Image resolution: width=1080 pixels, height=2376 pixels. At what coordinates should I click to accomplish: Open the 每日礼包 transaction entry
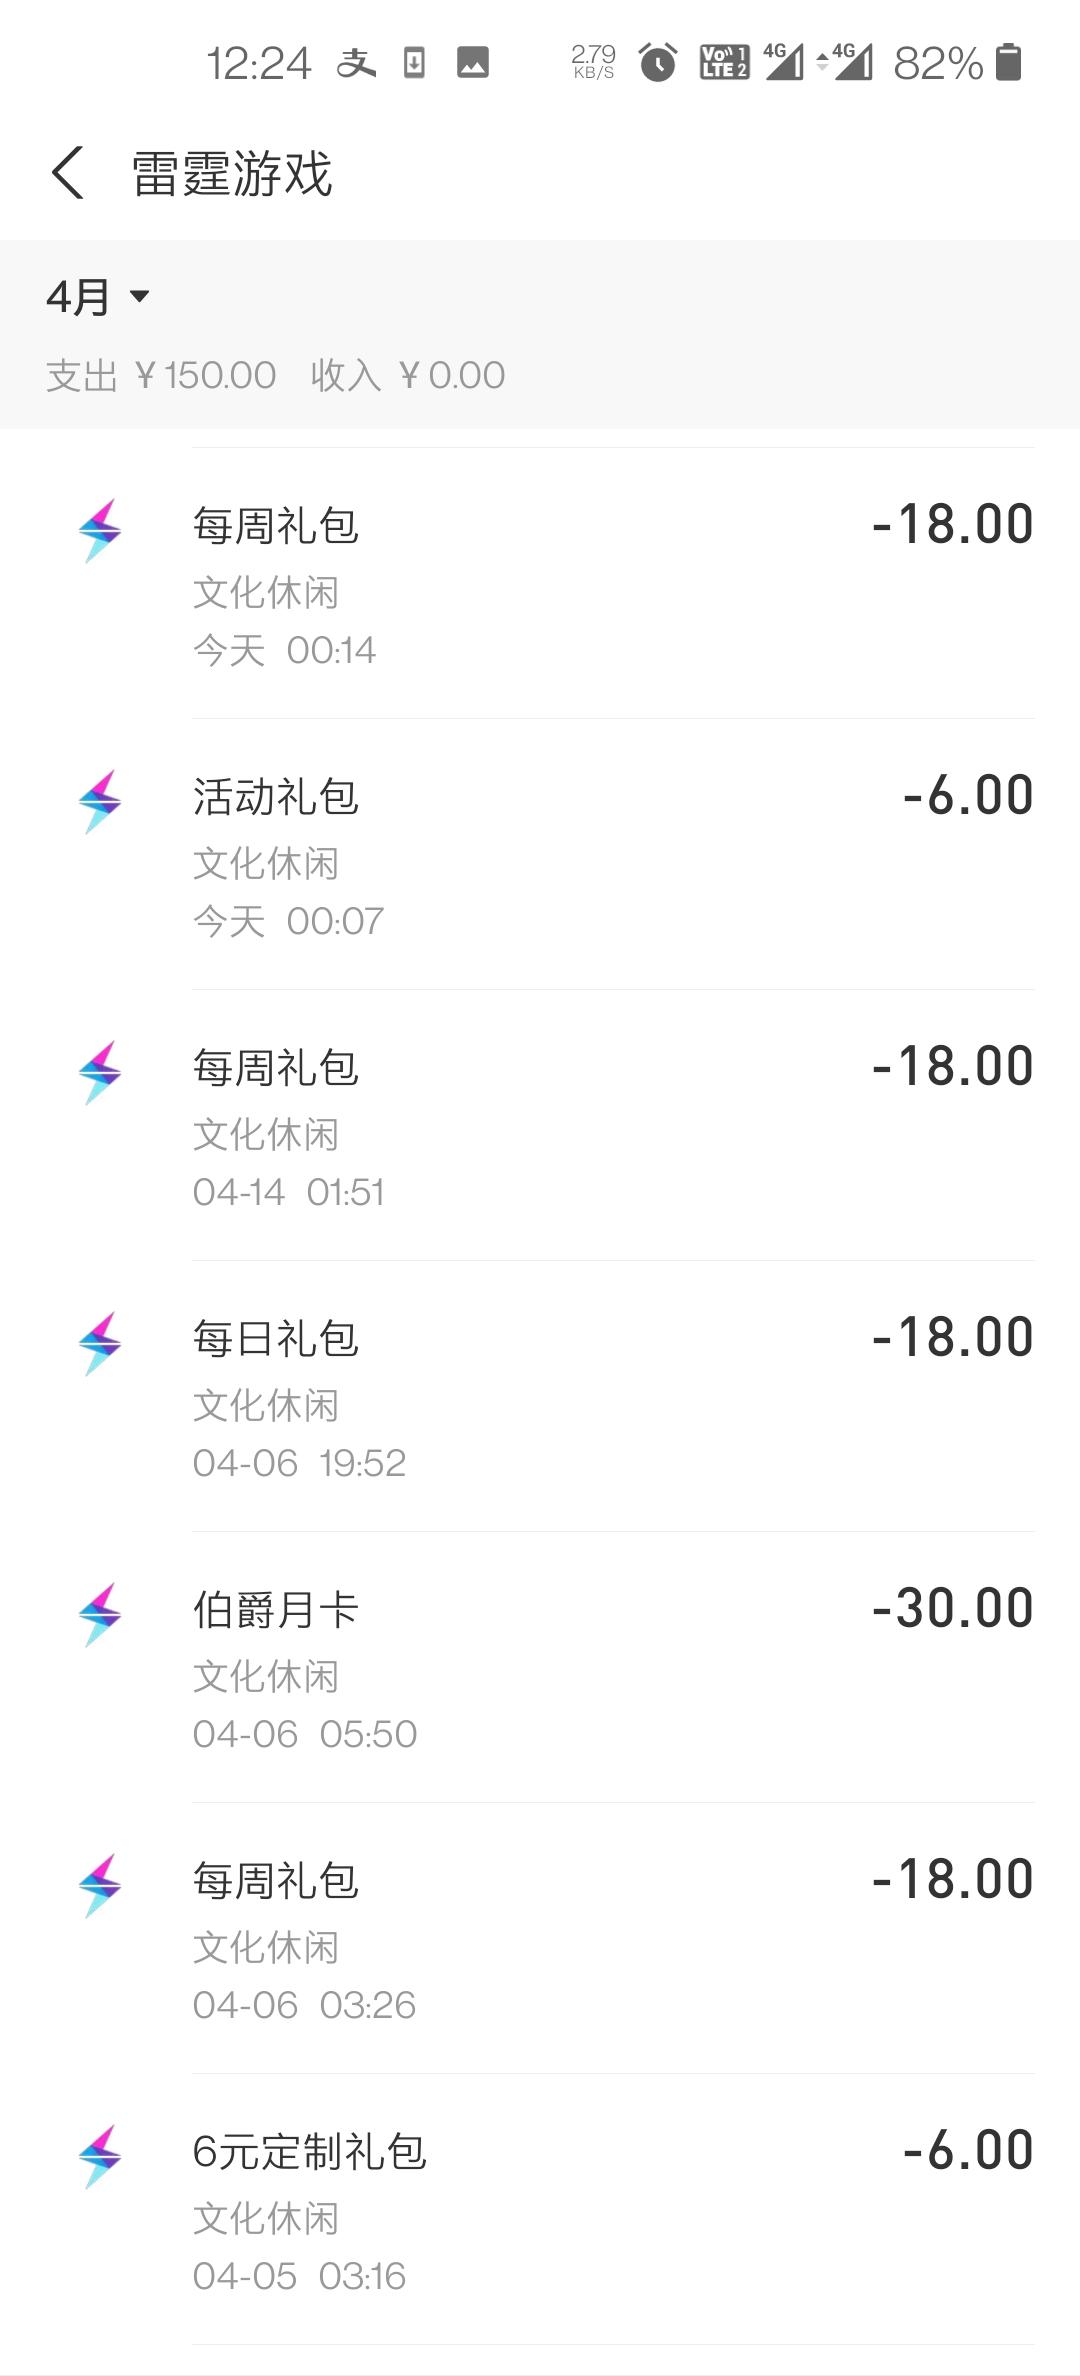point(540,1397)
